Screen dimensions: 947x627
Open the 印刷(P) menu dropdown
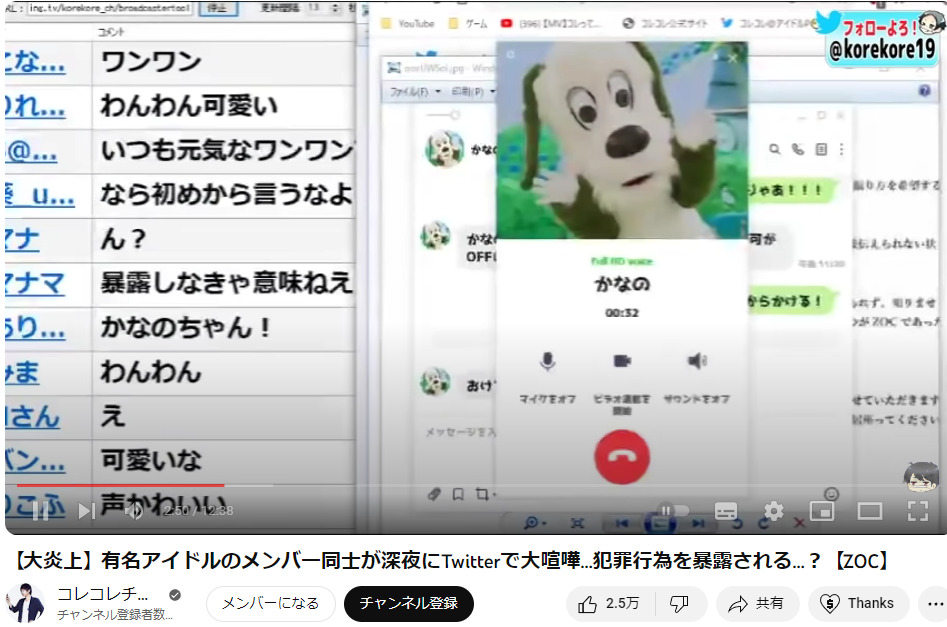pyautogui.click(x=474, y=92)
